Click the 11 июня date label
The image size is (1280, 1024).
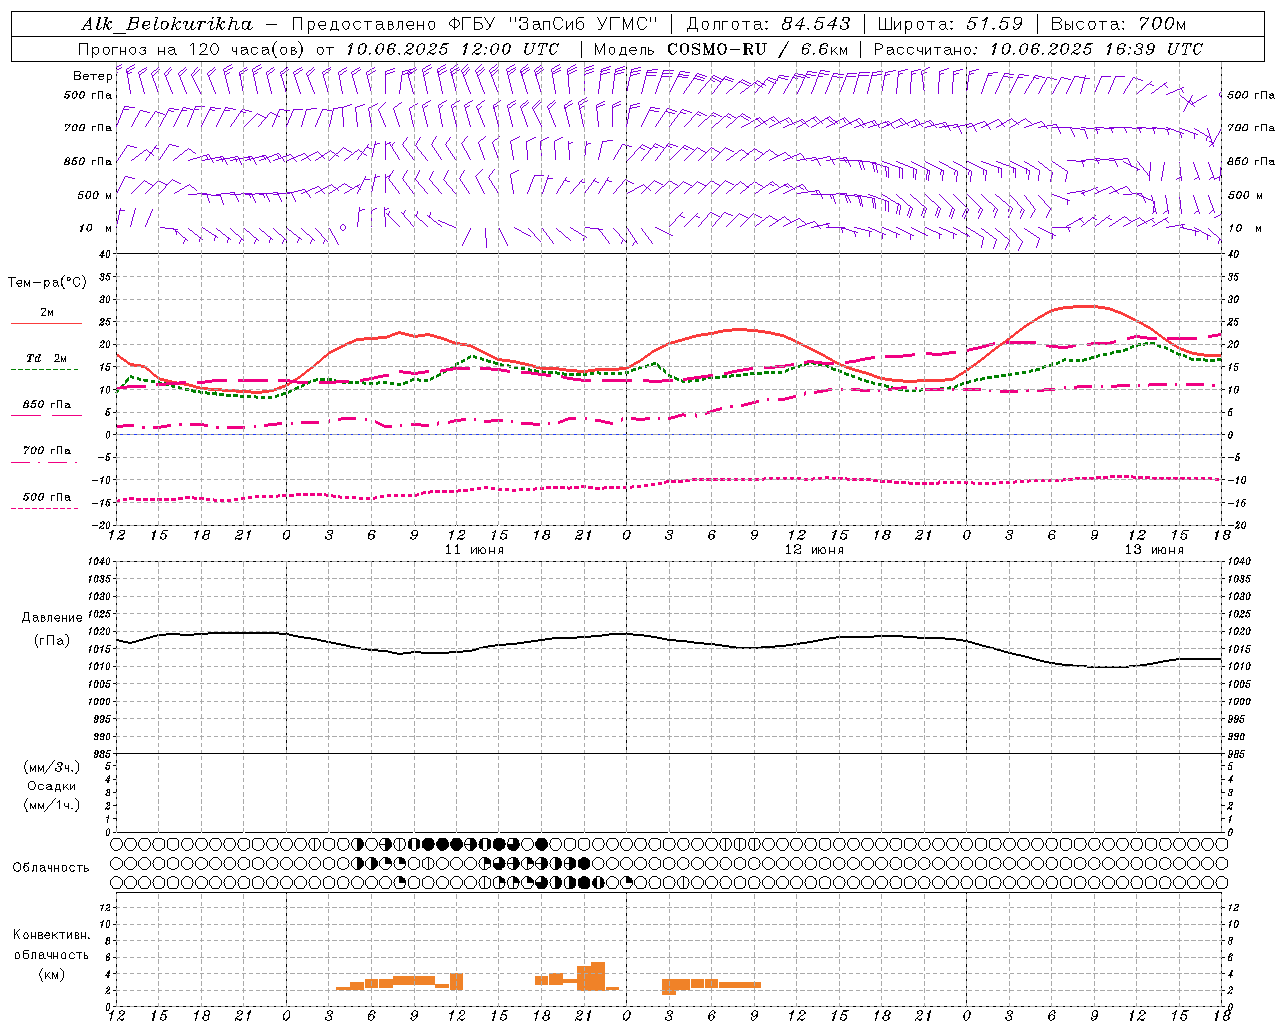coord(474,550)
